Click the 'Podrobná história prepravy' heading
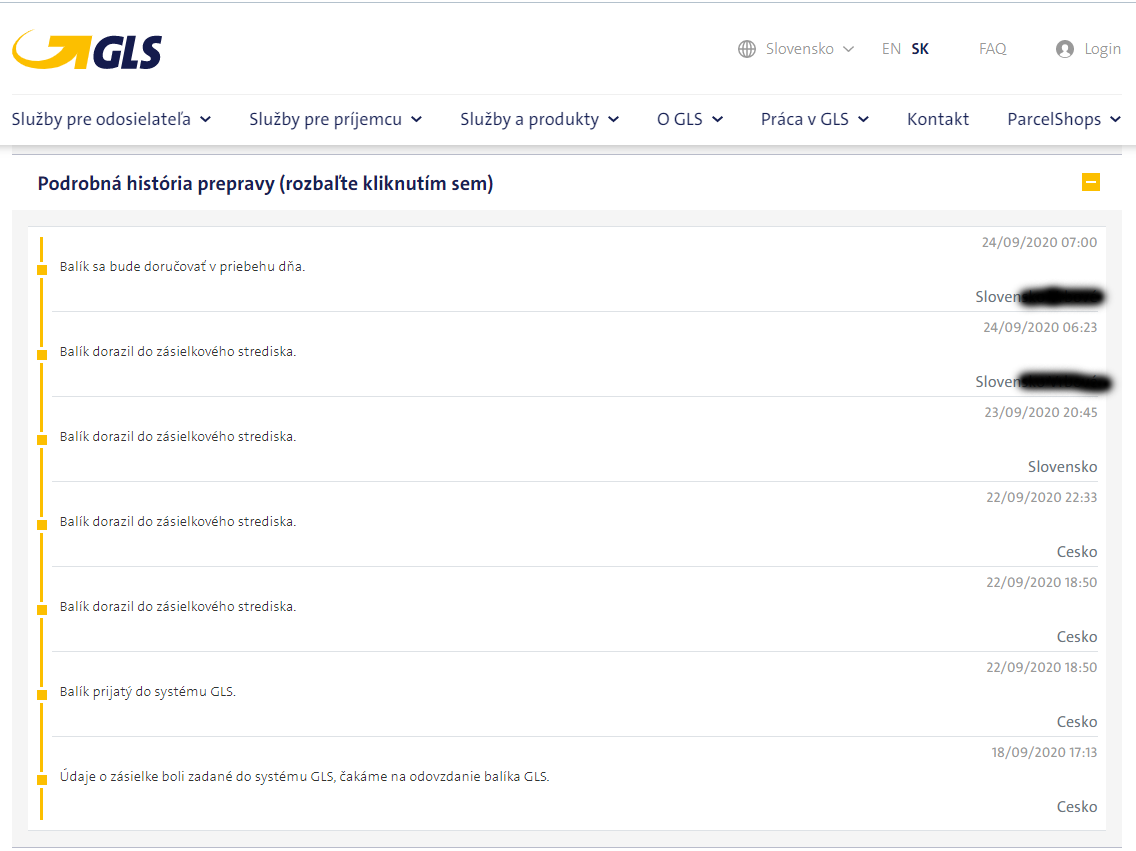The width and height of the screenshot is (1136, 851). pos(265,184)
